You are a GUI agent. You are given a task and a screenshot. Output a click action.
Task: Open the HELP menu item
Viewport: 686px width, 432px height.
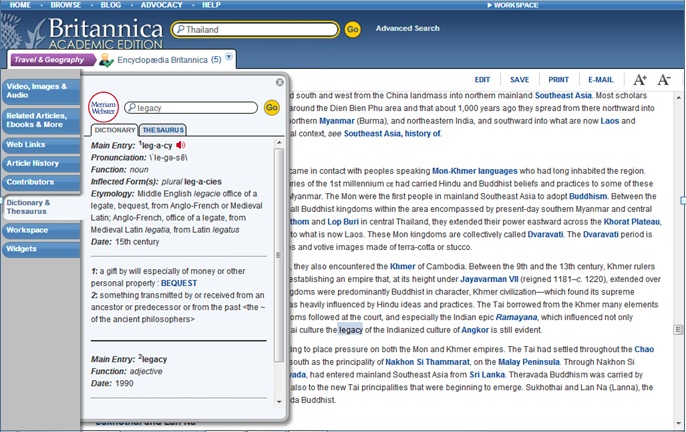click(211, 5)
